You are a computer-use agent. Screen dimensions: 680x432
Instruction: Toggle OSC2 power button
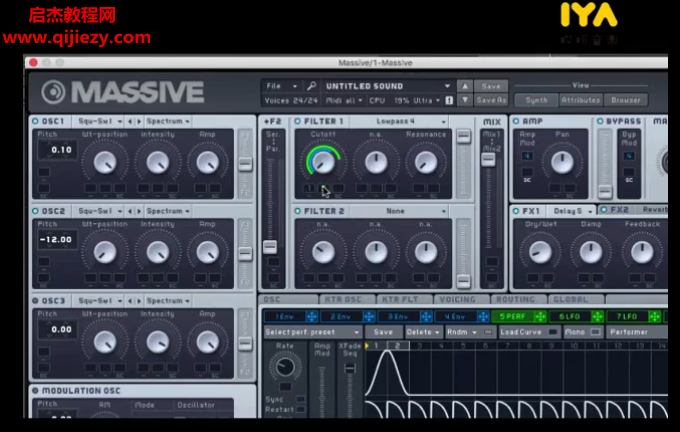coord(35,211)
